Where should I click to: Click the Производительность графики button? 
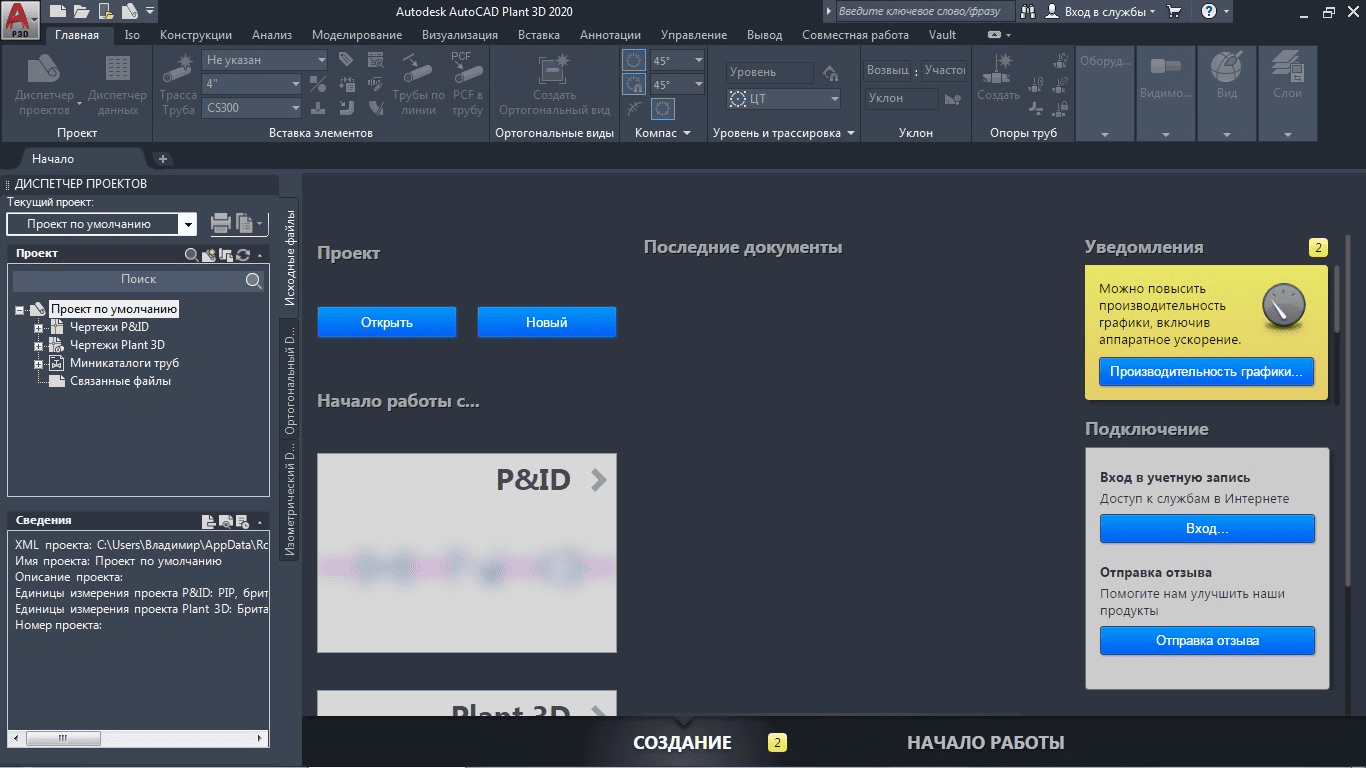[1206, 372]
